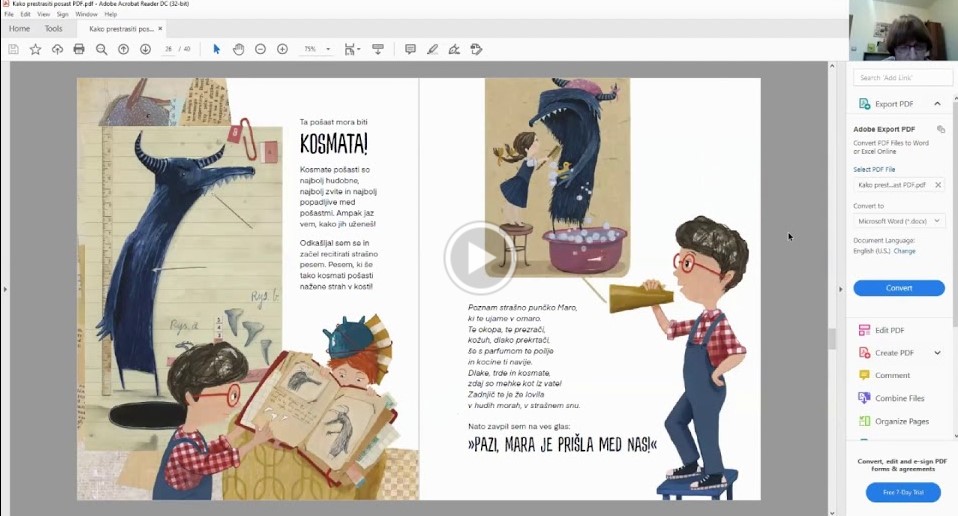Print the document with printer icon
958x516 pixels.
tap(79, 49)
